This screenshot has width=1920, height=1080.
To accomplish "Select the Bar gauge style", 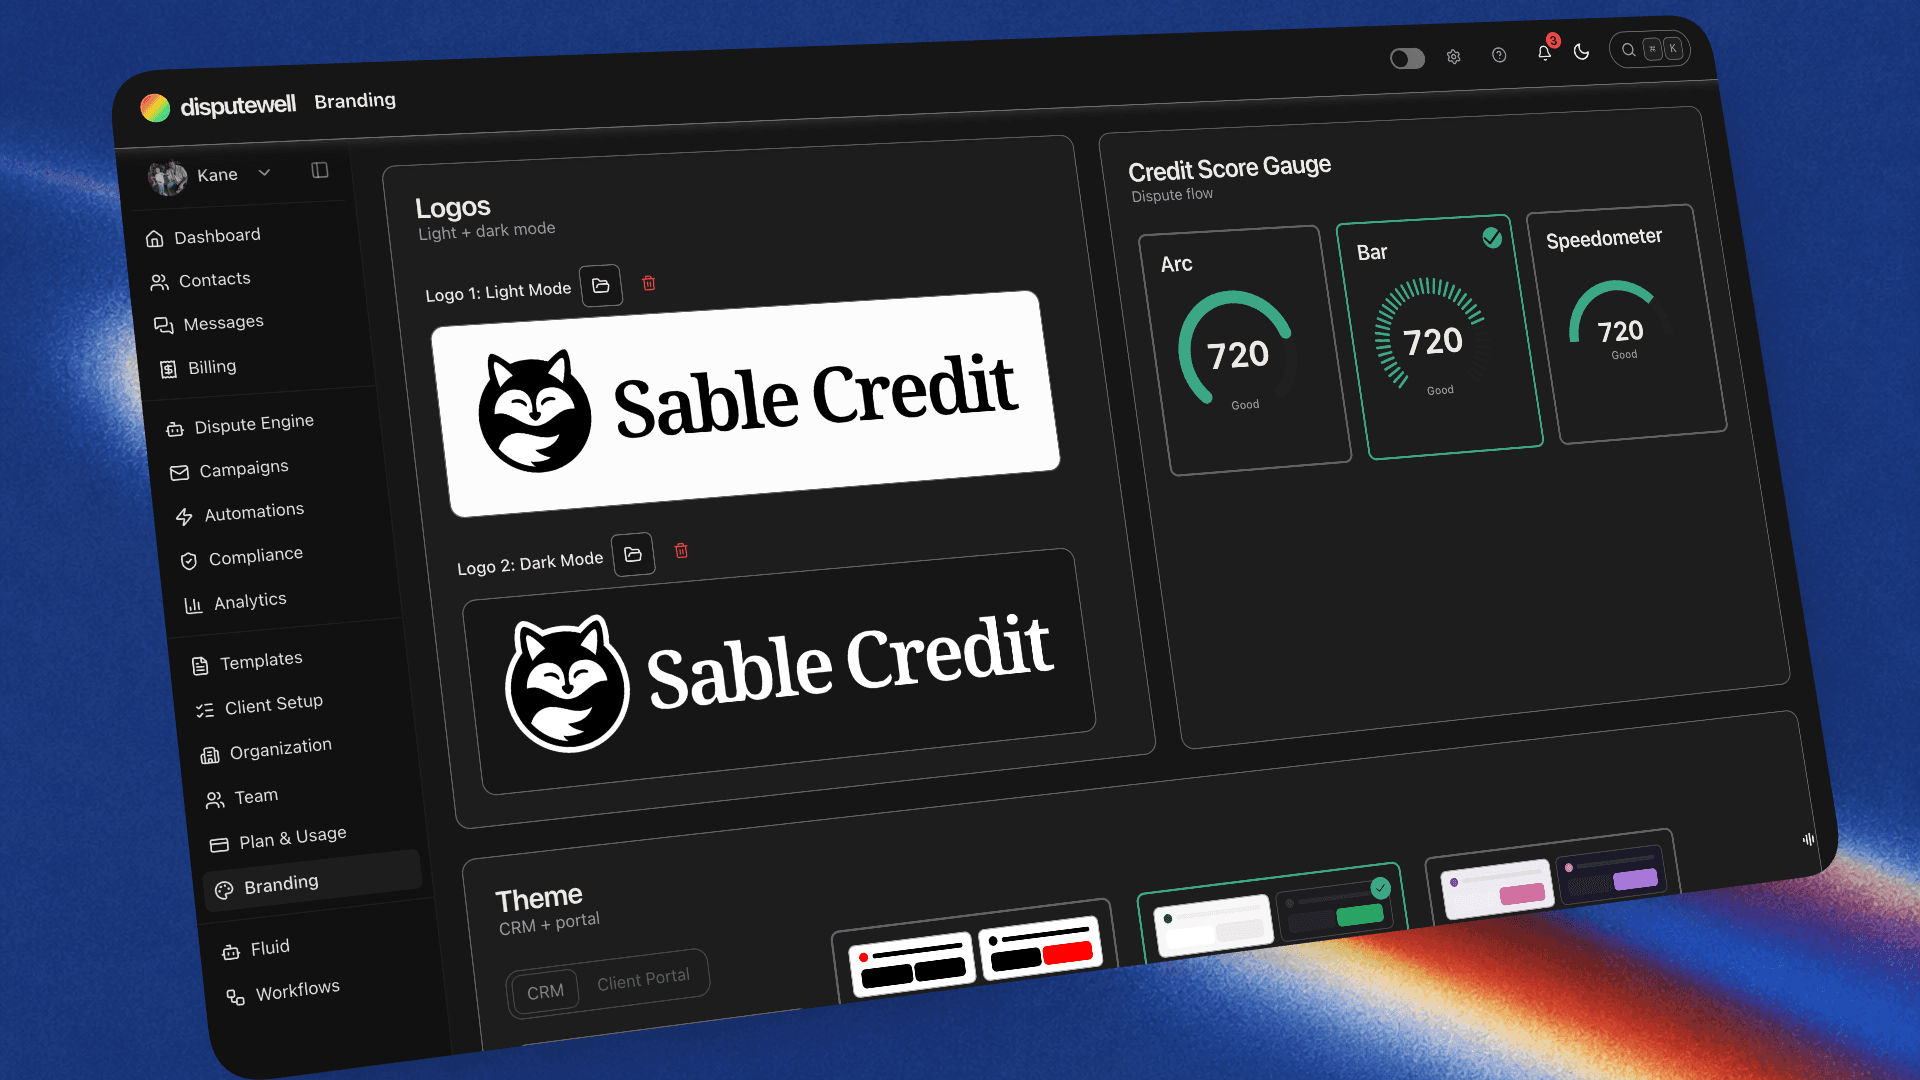I will (x=1440, y=337).
